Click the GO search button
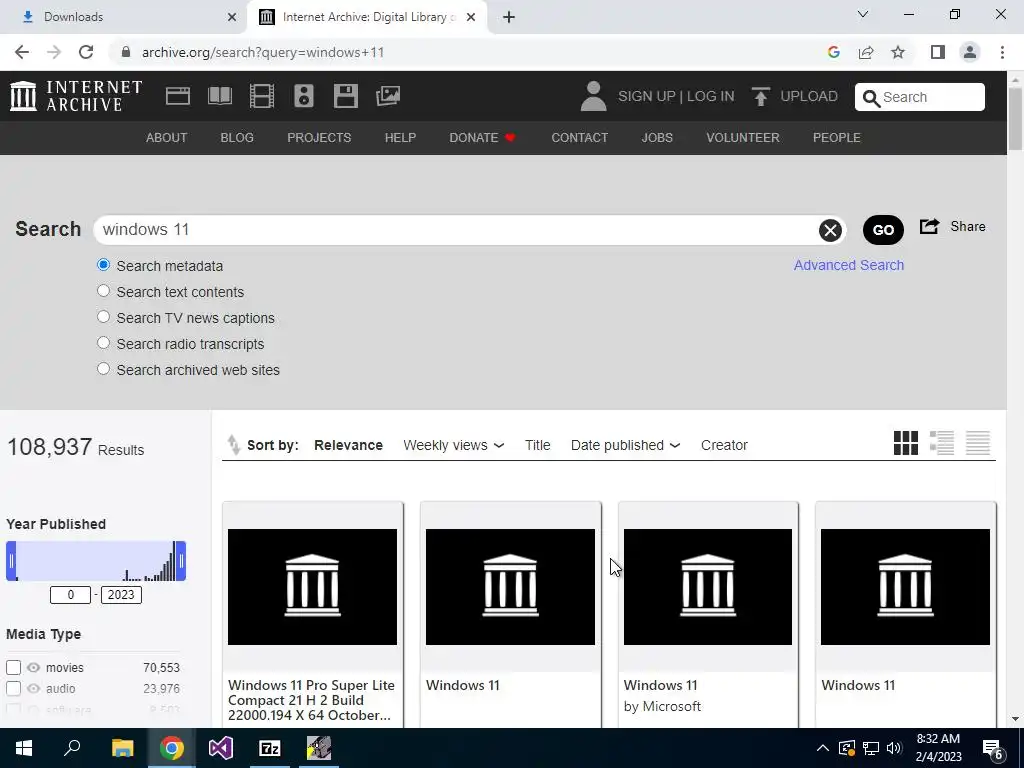 pos(883,230)
